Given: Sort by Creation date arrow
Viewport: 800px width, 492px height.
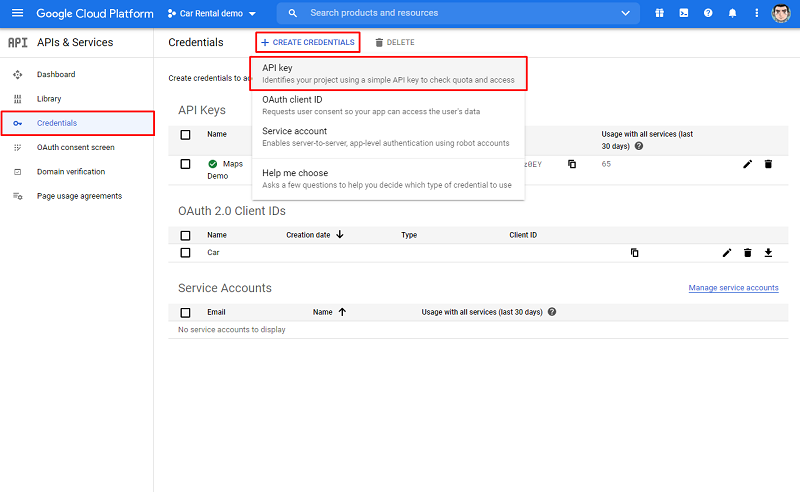Looking at the screenshot, I should pyautogui.click(x=340, y=235).
